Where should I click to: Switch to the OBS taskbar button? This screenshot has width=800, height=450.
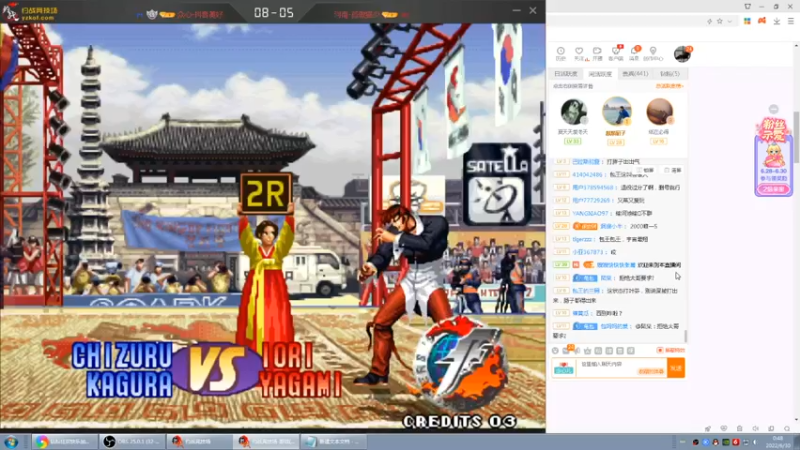(x=133, y=441)
